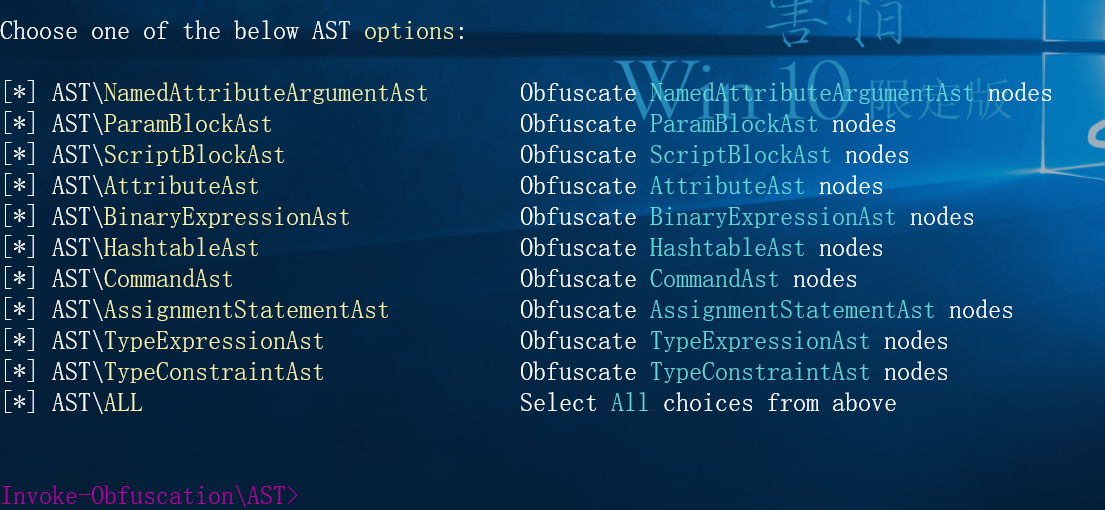Screen dimensions: 1105x510
Task: Choose the AST\ALL option
Action: click(x=97, y=403)
